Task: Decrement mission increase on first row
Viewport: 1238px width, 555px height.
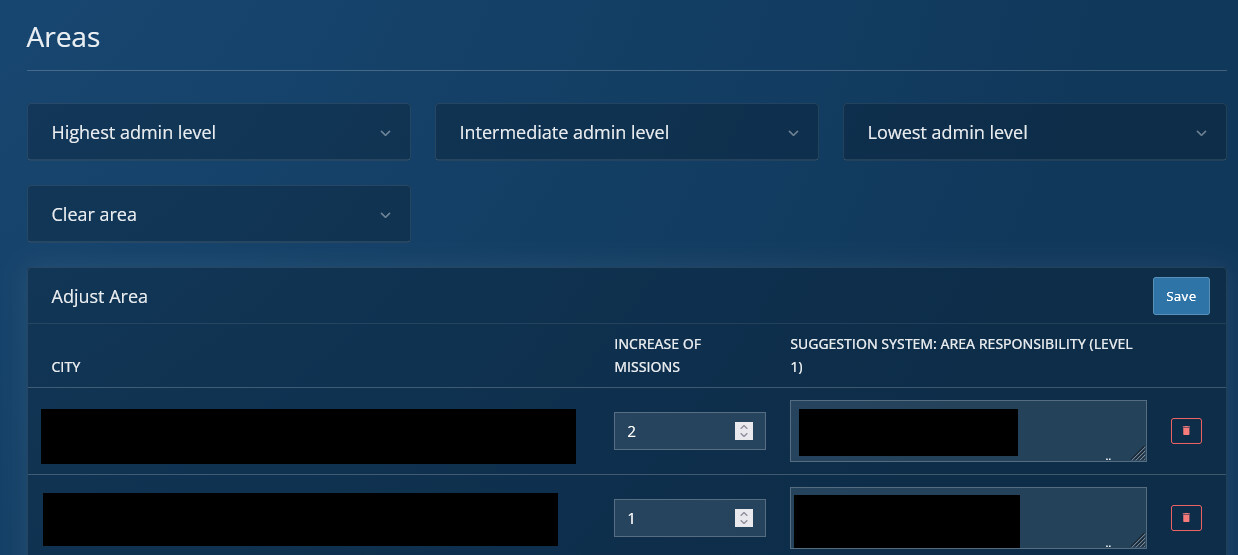Action: (743, 437)
